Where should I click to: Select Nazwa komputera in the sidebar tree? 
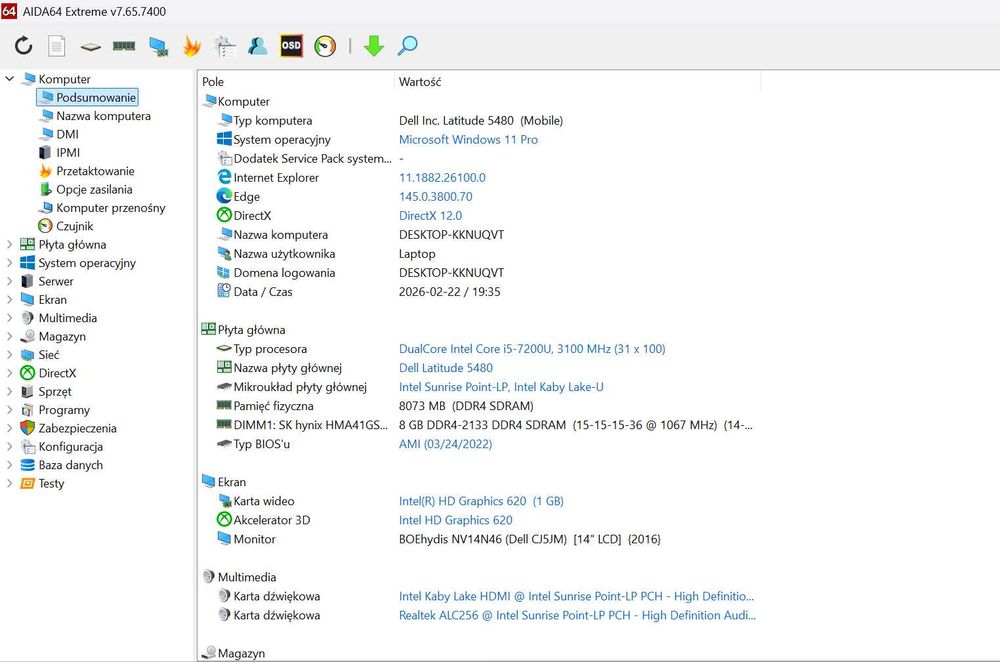point(103,116)
